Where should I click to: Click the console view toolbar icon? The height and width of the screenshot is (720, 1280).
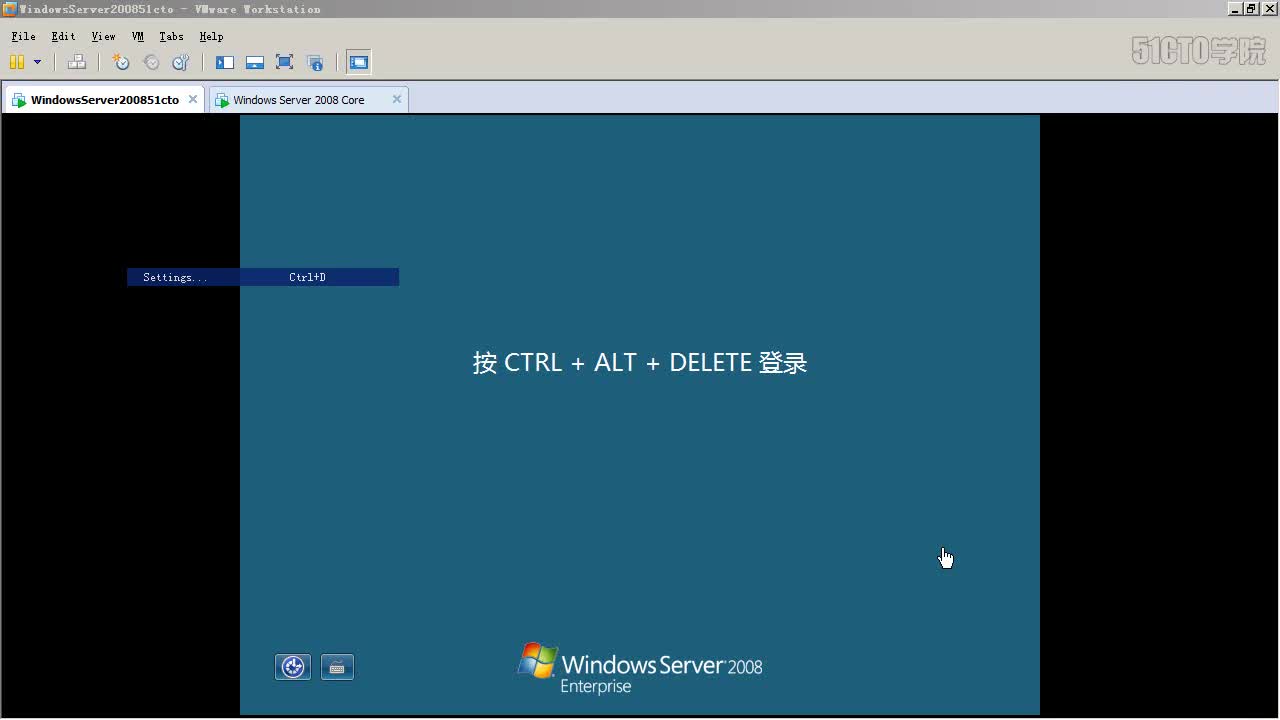(359, 62)
